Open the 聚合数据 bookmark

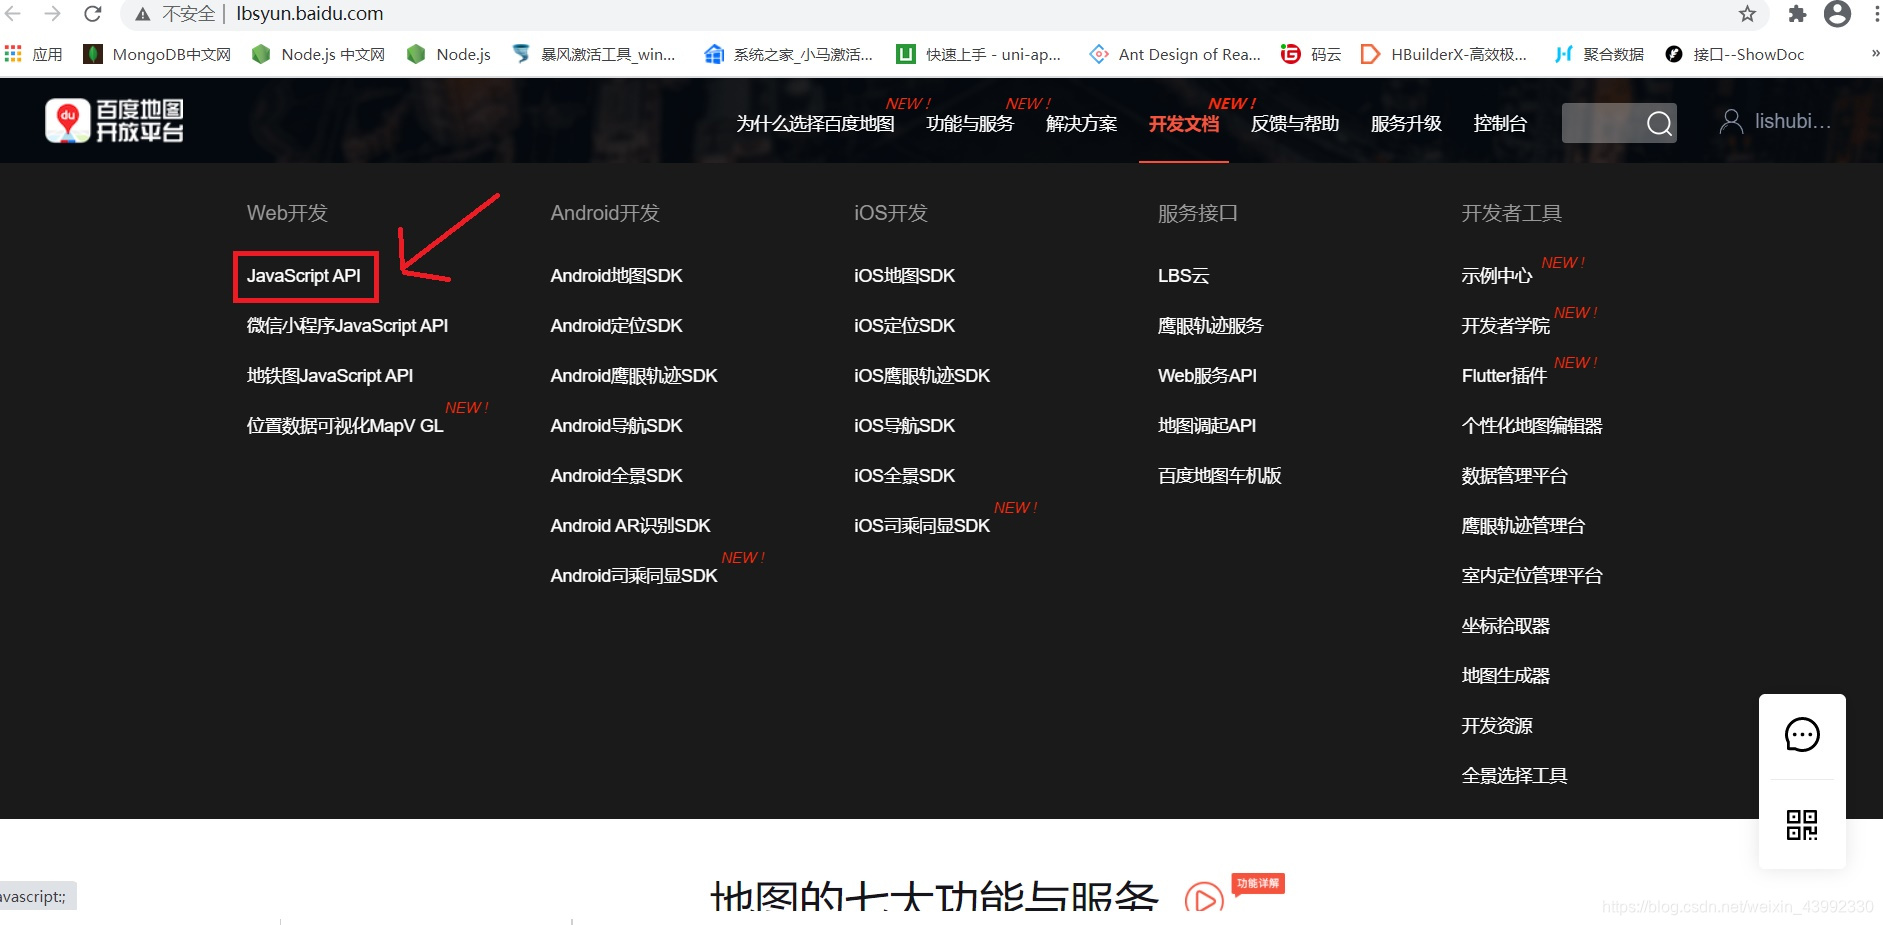point(1599,54)
